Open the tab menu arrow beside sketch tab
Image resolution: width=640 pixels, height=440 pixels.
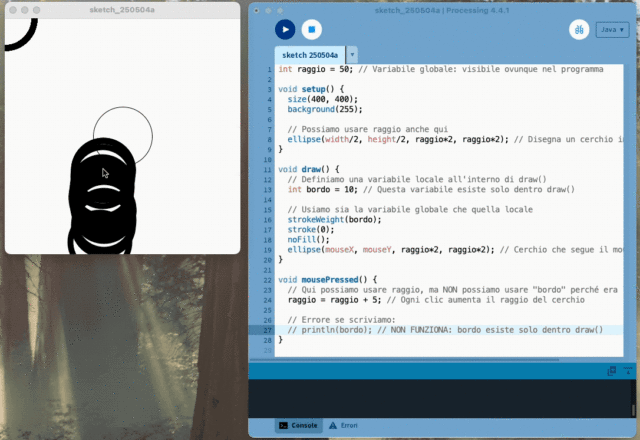coord(353,55)
